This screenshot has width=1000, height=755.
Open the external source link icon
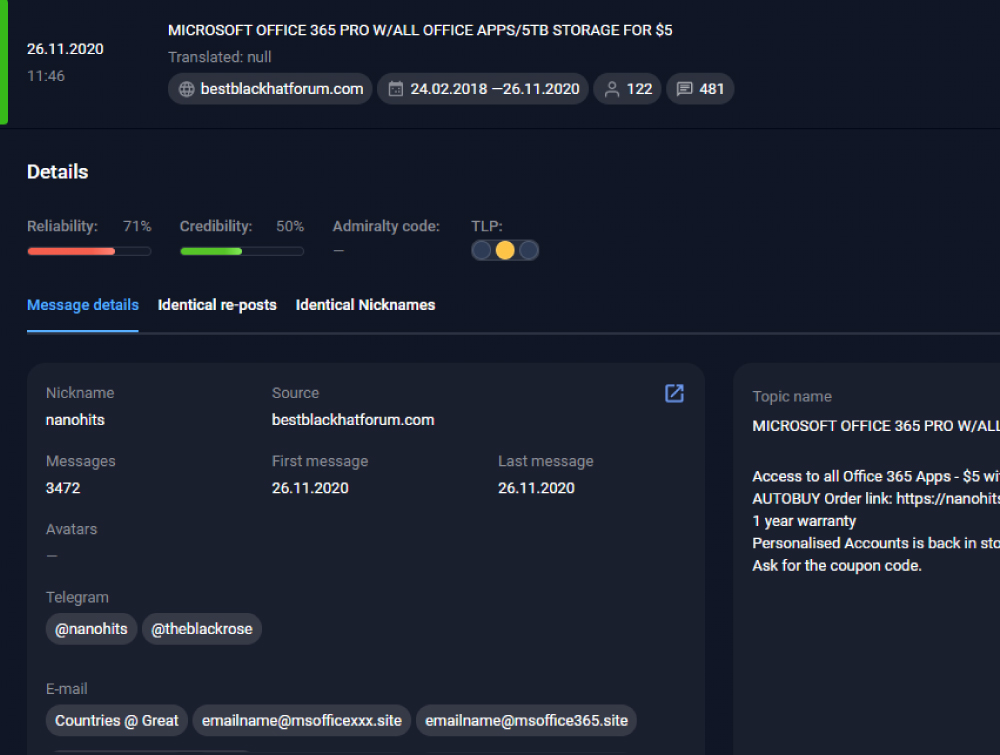click(674, 393)
